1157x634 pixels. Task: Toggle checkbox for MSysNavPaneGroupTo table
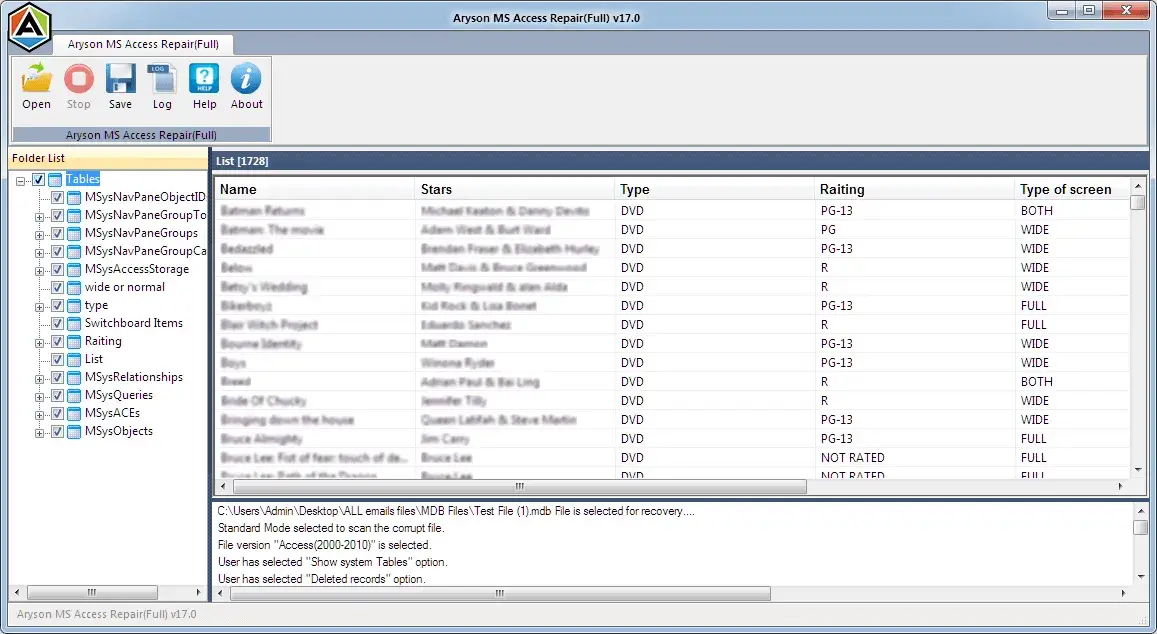57,216
